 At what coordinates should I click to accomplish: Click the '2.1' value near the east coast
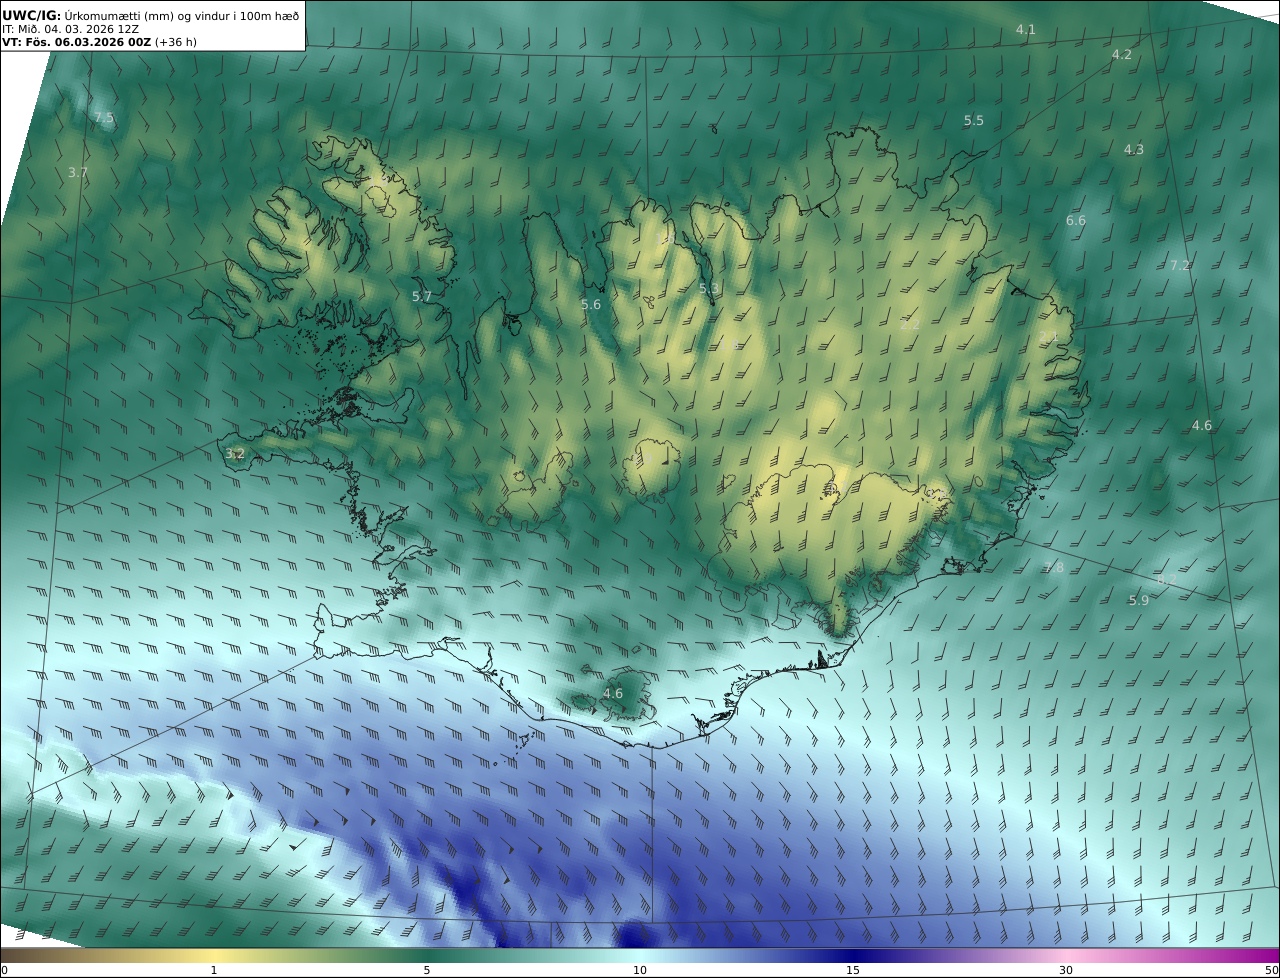point(1049,337)
